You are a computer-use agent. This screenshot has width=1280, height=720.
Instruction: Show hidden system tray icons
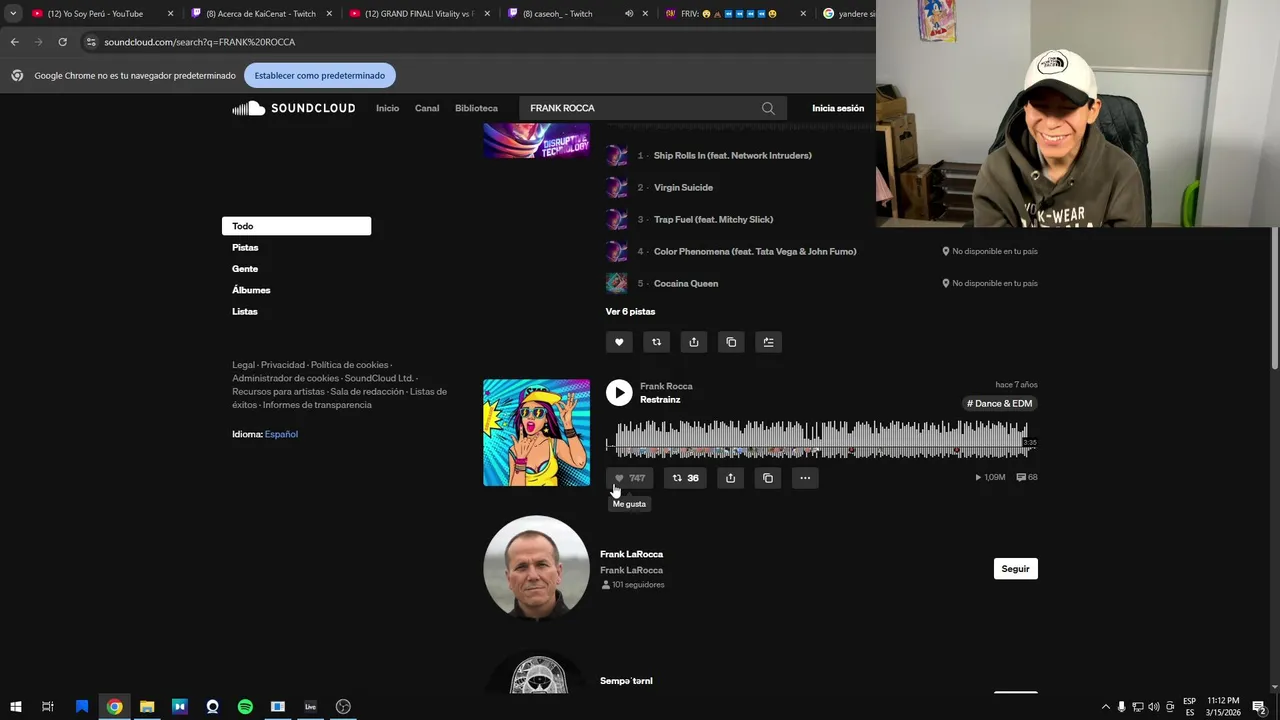point(1105,707)
